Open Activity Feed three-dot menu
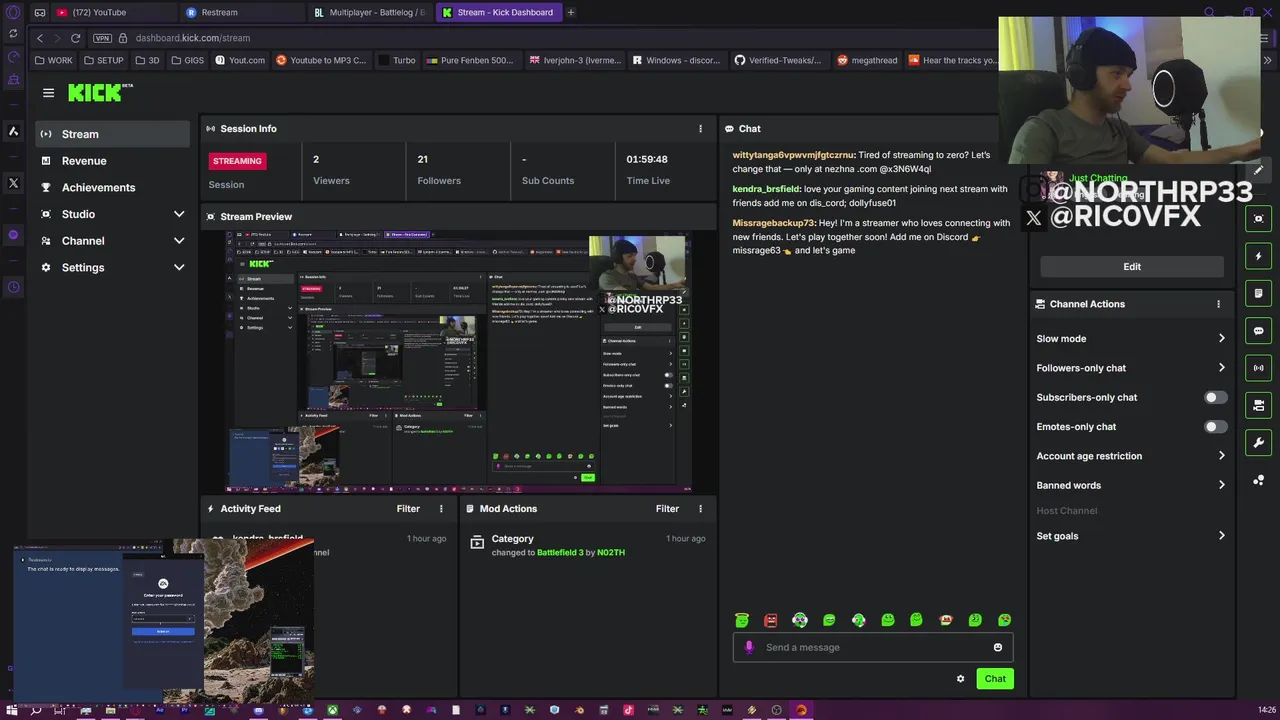Screen dimensions: 1280x720 point(441,508)
